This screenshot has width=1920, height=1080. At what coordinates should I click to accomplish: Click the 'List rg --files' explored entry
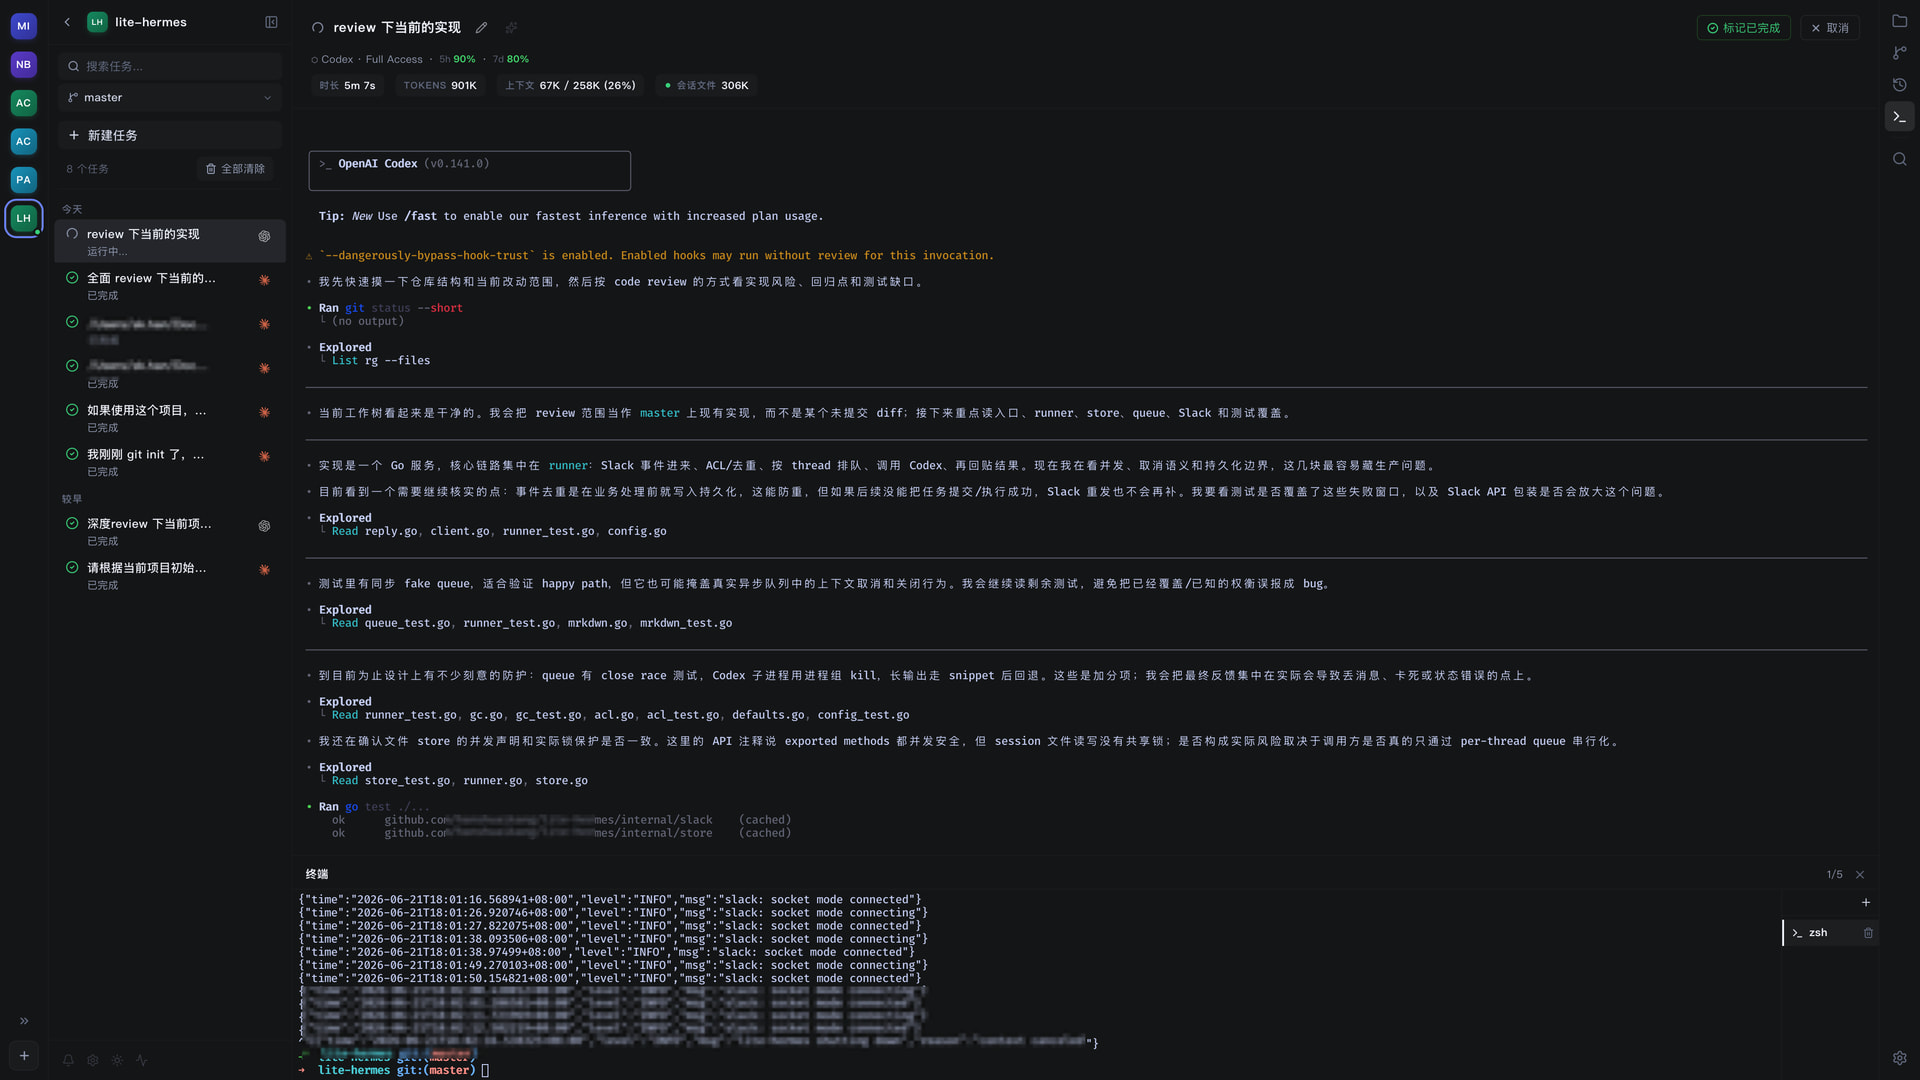pyautogui.click(x=381, y=361)
